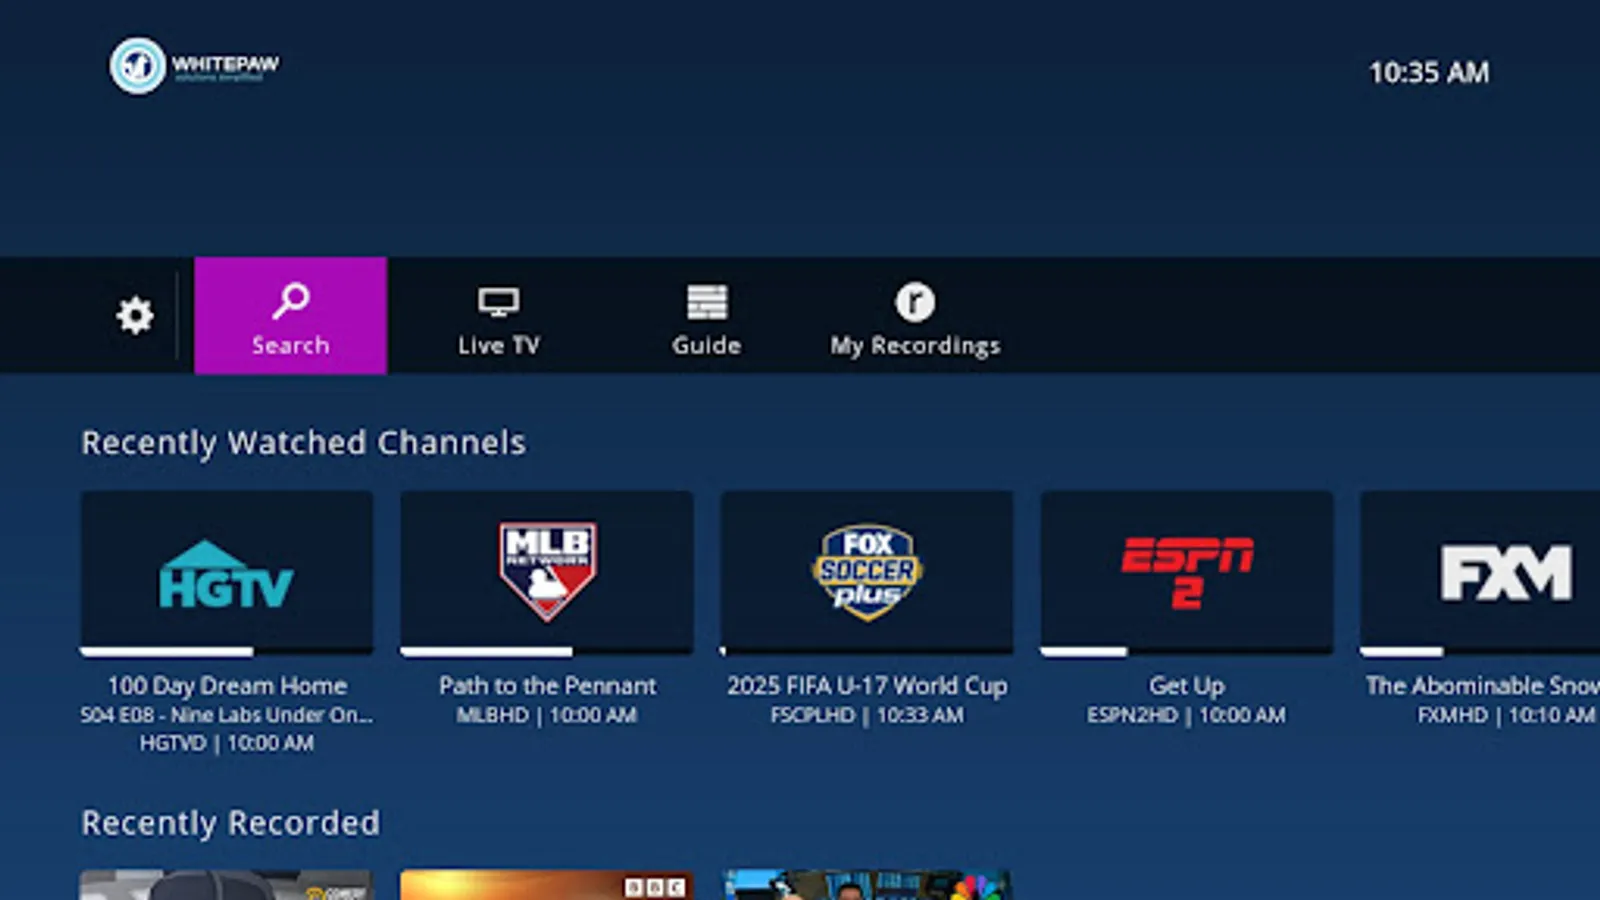Viewport: 1600px width, 900px height.
Task: Open the third Recently Recorded thumbnail
Action: coord(867,885)
